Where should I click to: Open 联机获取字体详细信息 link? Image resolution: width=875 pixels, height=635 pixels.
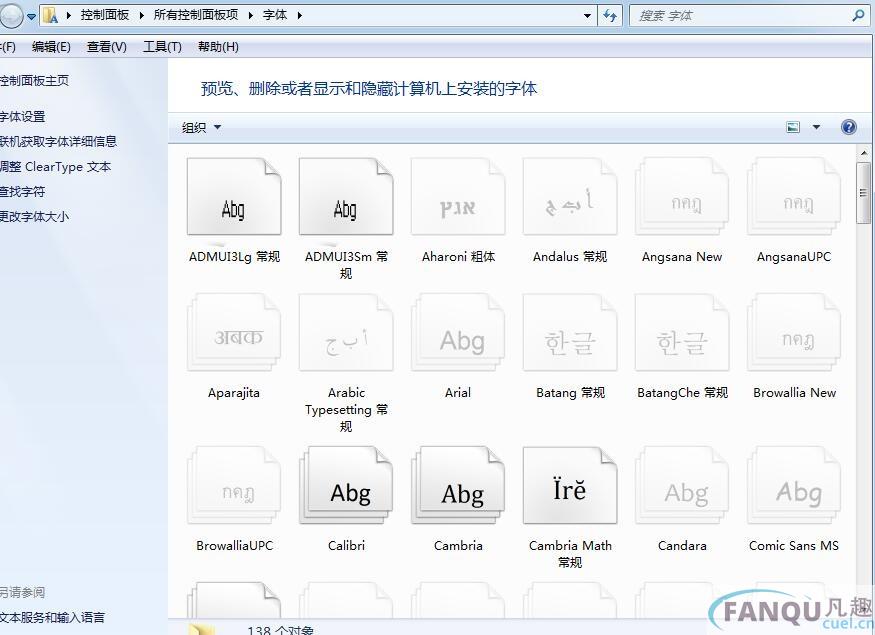point(58,142)
